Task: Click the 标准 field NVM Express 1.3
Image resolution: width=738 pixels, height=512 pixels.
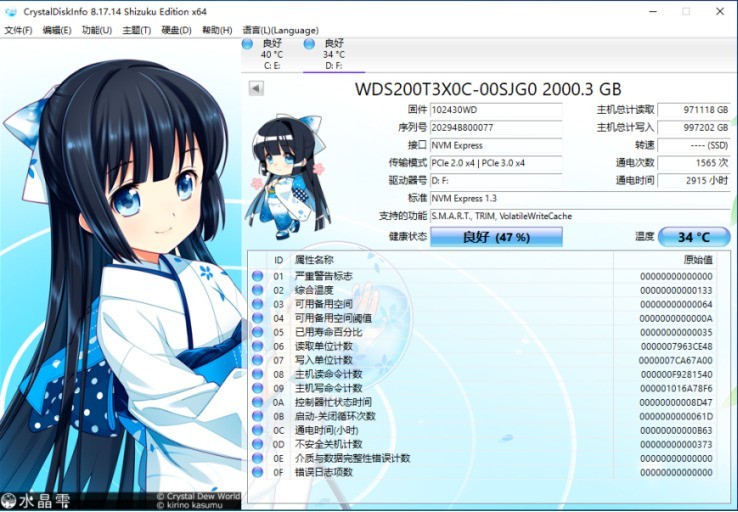Action: pyautogui.click(x=580, y=199)
